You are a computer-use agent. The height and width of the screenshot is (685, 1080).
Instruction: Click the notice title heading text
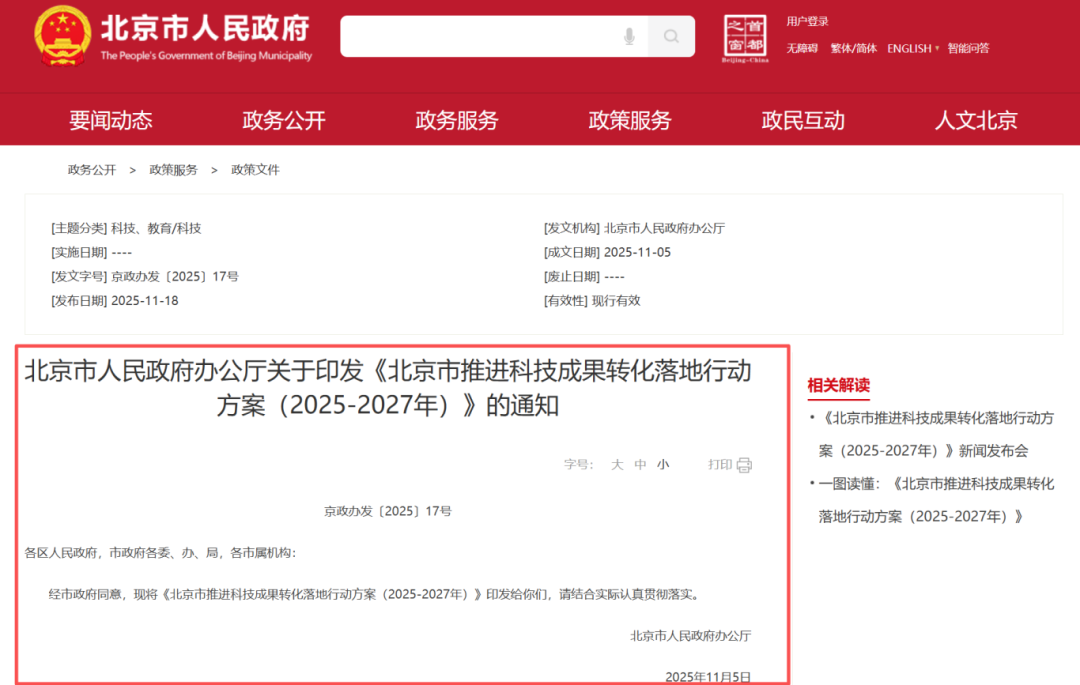point(388,388)
